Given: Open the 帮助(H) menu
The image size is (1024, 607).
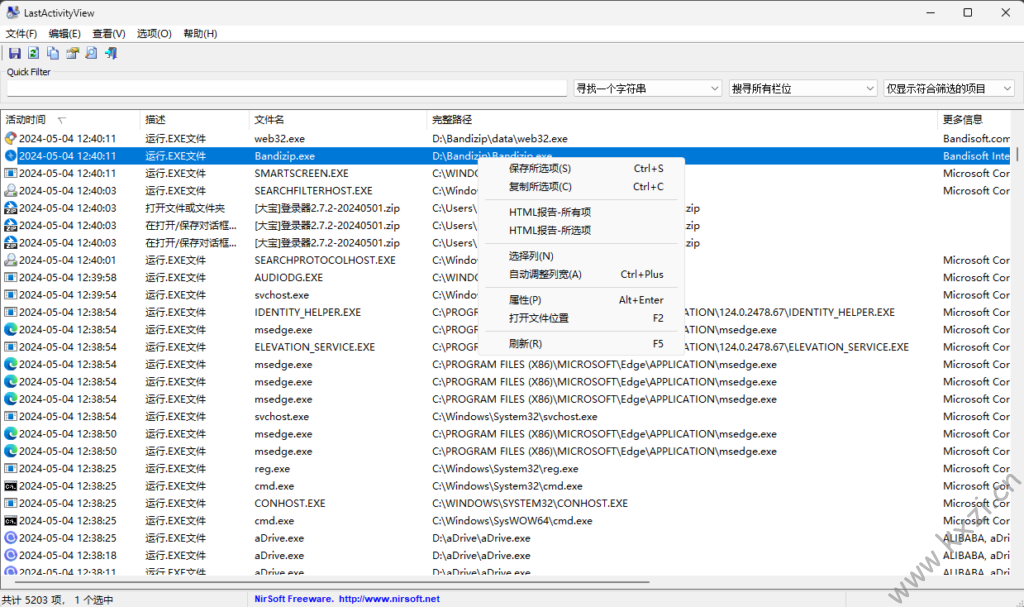Looking at the screenshot, I should pyautogui.click(x=200, y=33).
